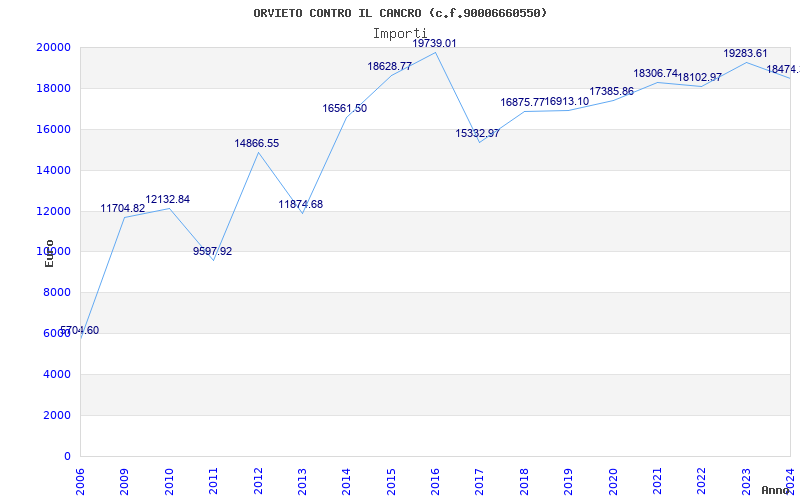Select the data label 18628.77
Viewport: 800px width, 500px height.
click(389, 66)
